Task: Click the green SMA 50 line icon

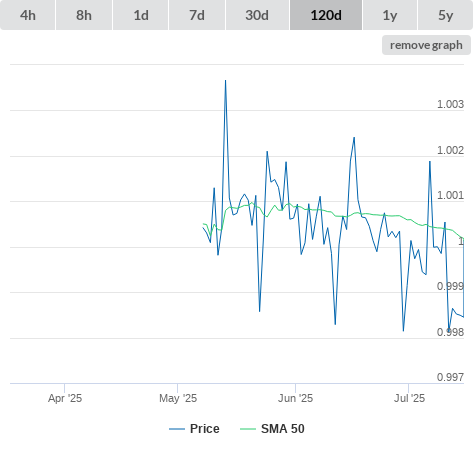Action: pos(248,429)
